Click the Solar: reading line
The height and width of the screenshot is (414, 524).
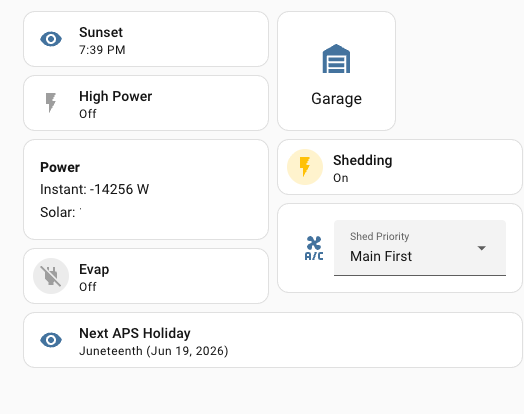pos(60,212)
